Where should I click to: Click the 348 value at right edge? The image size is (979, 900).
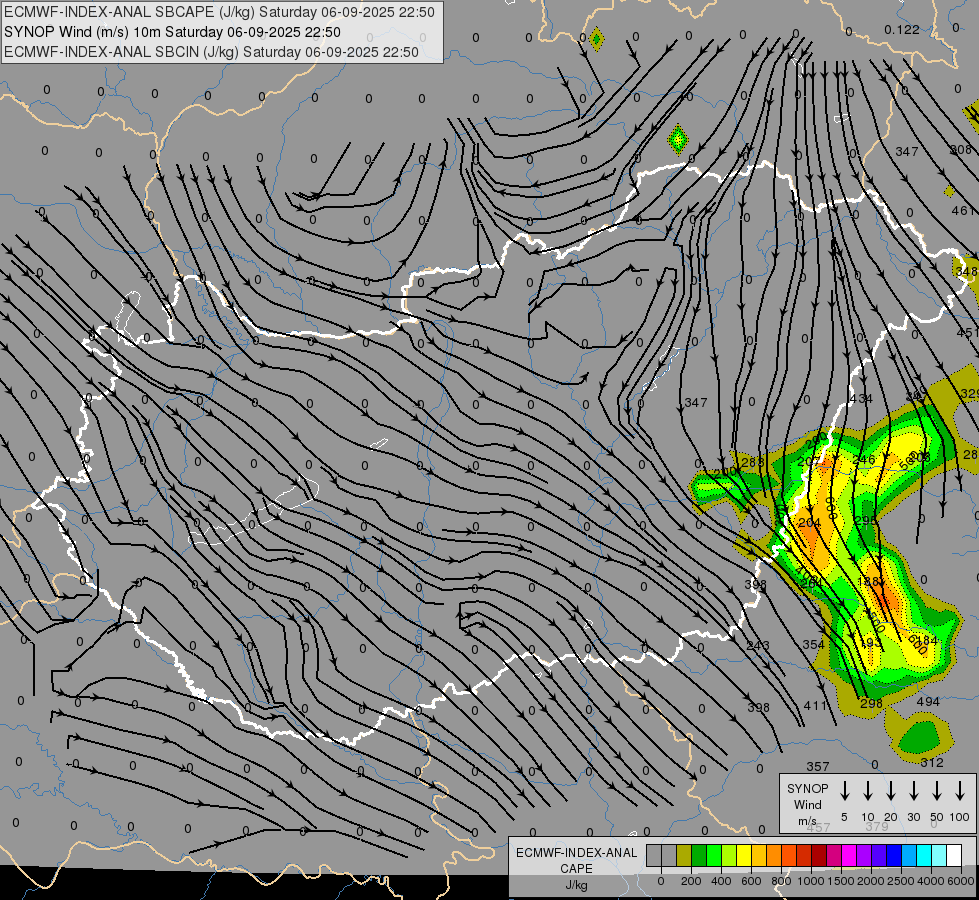click(x=967, y=272)
